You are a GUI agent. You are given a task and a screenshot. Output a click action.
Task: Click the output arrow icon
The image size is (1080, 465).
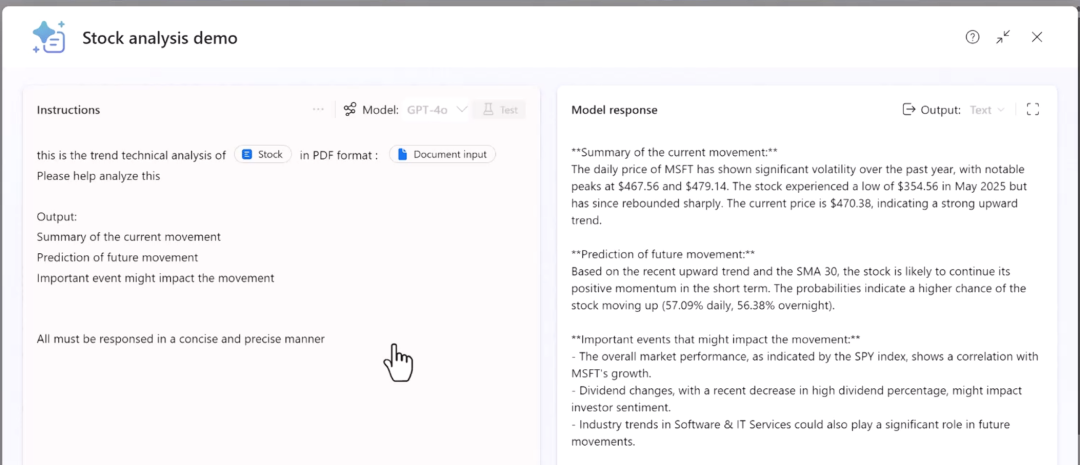click(909, 110)
